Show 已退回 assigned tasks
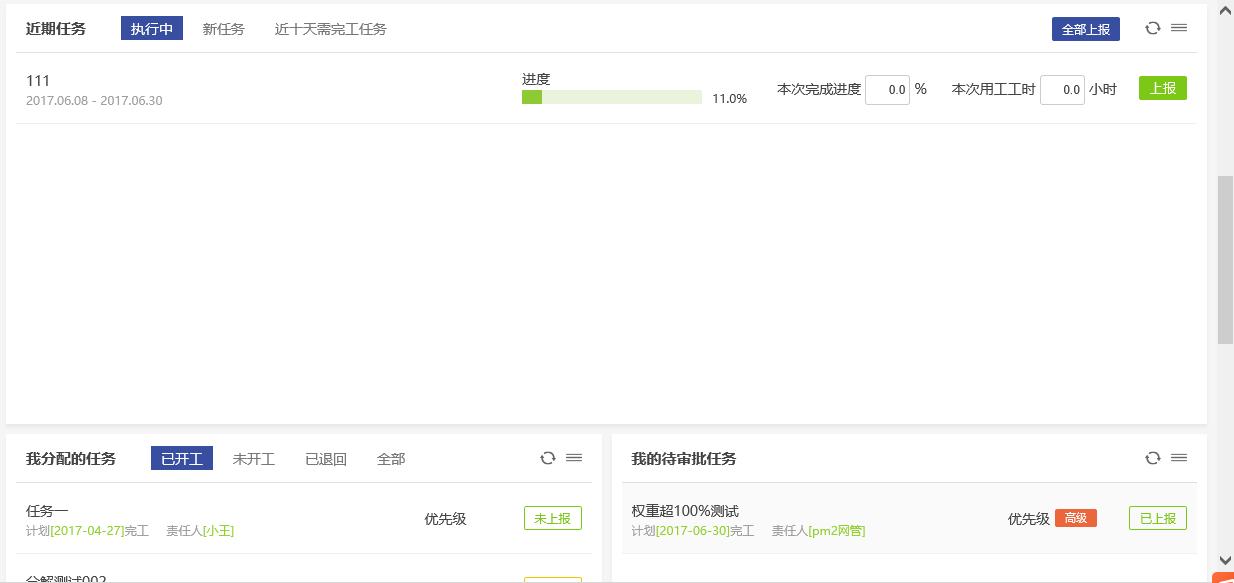The width and height of the screenshot is (1234, 583). click(x=325, y=459)
